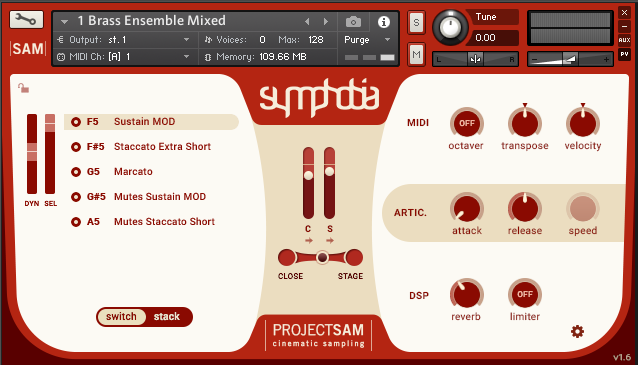Open the Purge dropdown menu
The image size is (638, 365).
367,40
